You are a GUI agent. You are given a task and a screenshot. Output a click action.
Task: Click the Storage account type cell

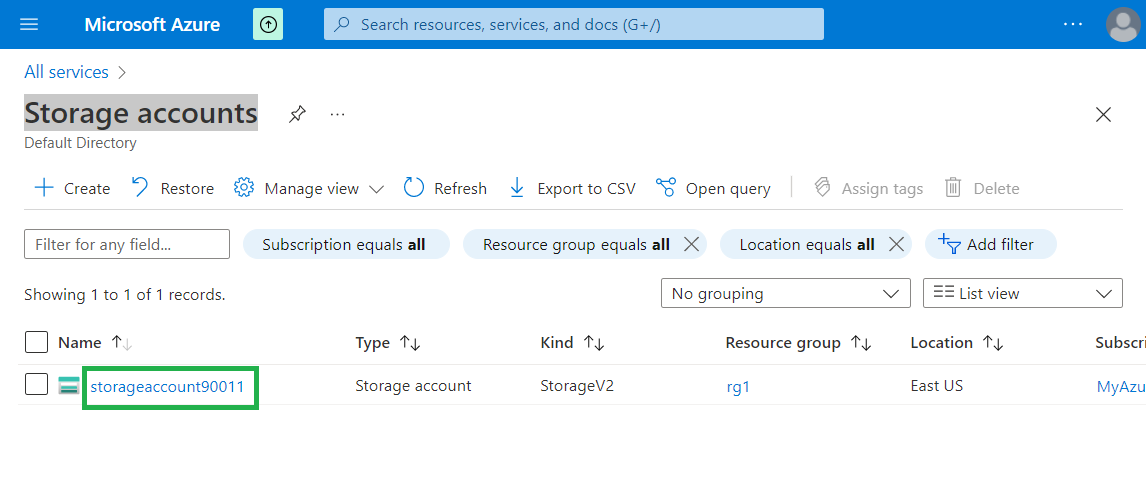click(413, 385)
